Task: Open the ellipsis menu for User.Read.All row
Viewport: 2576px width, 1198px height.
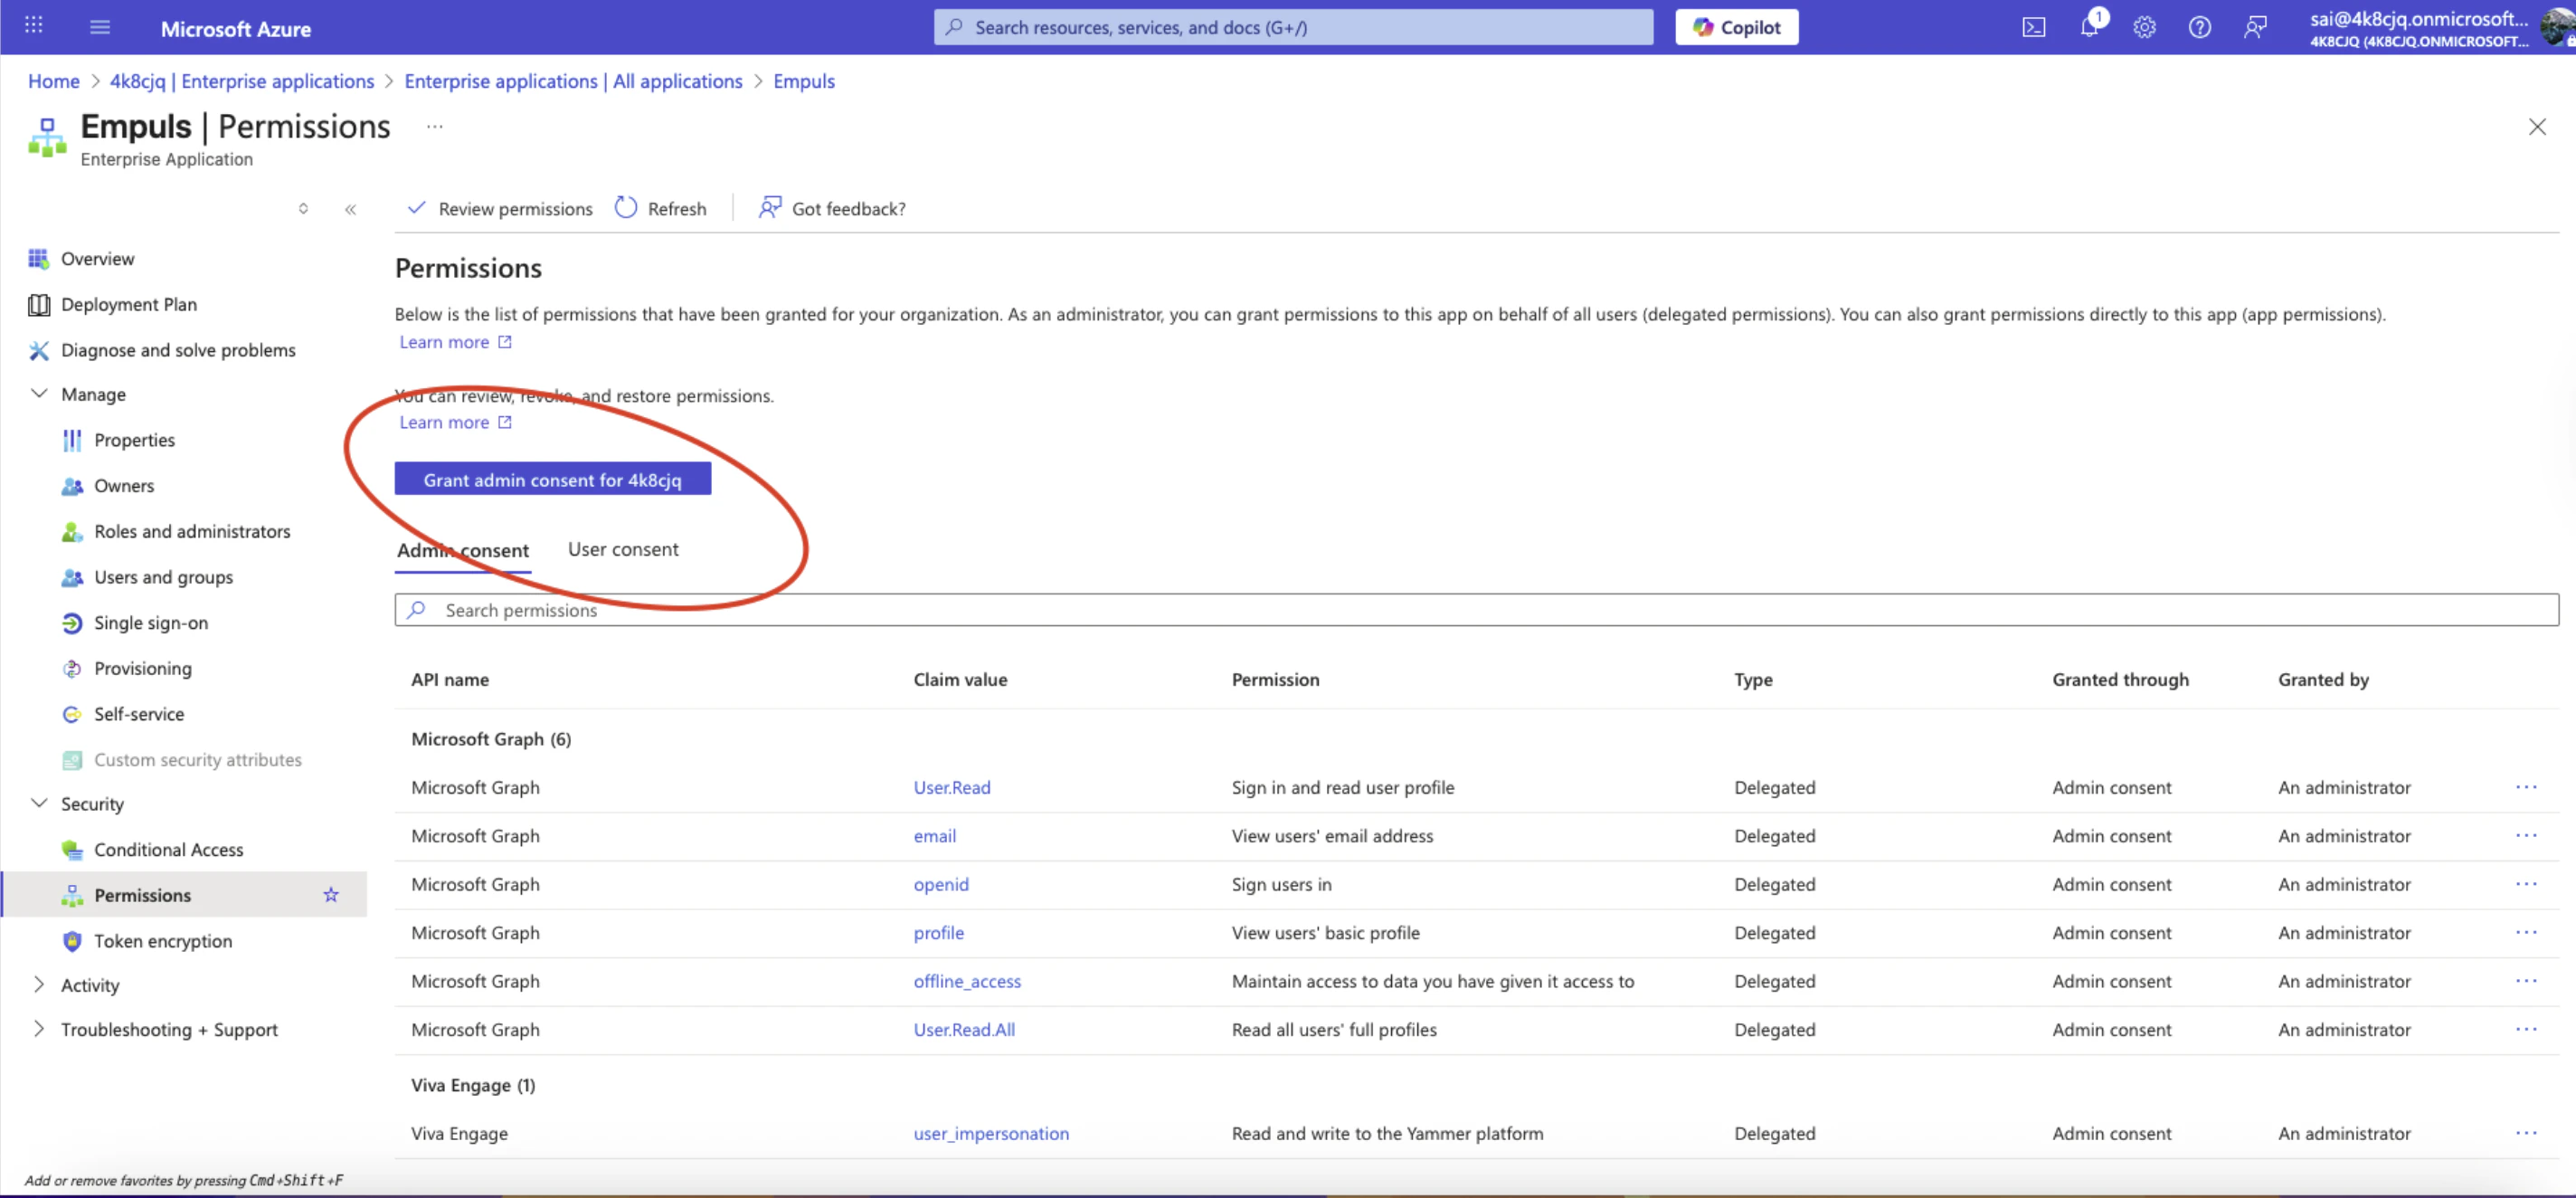Action: click(x=2526, y=1030)
